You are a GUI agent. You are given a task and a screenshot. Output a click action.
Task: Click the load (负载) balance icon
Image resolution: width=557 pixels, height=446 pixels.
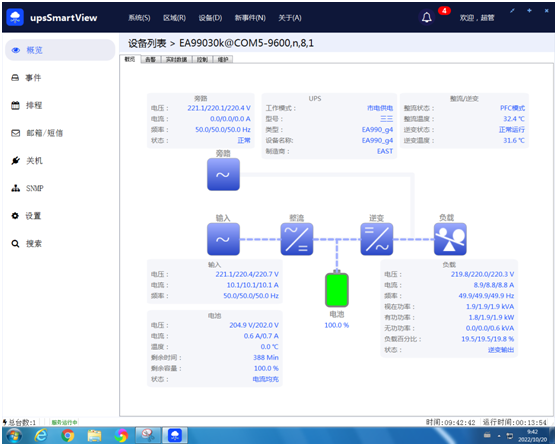pos(450,239)
